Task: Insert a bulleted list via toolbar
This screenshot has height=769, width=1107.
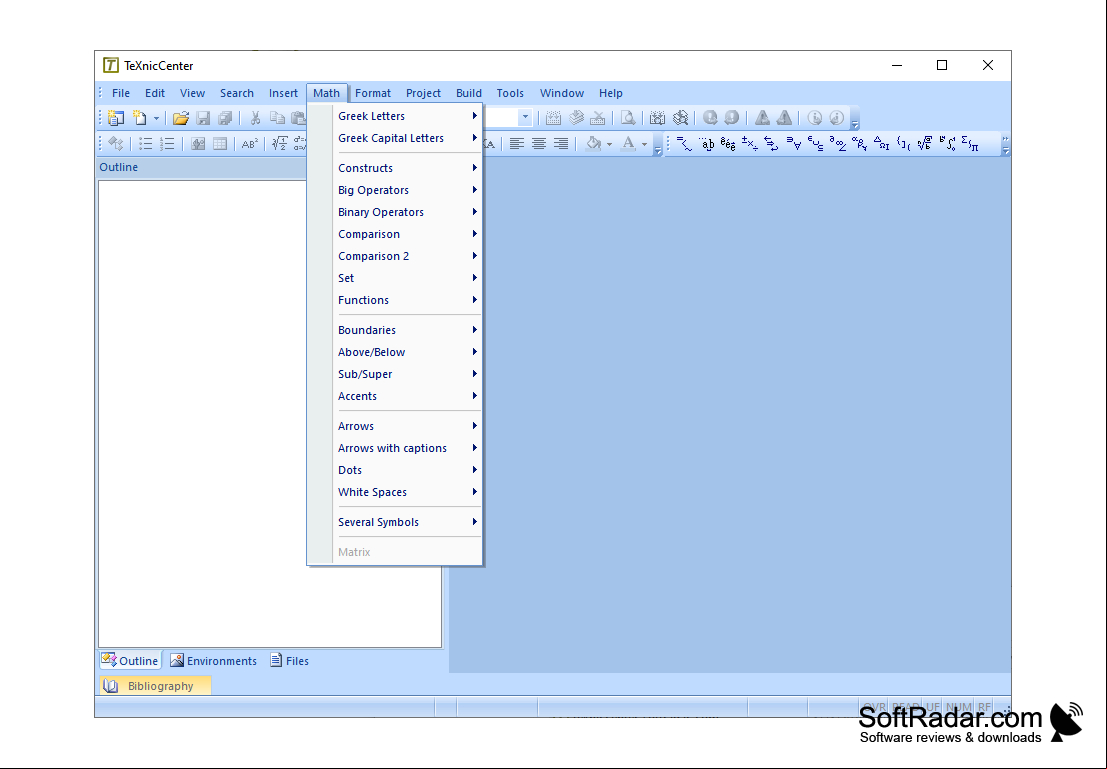Action: pyautogui.click(x=145, y=144)
